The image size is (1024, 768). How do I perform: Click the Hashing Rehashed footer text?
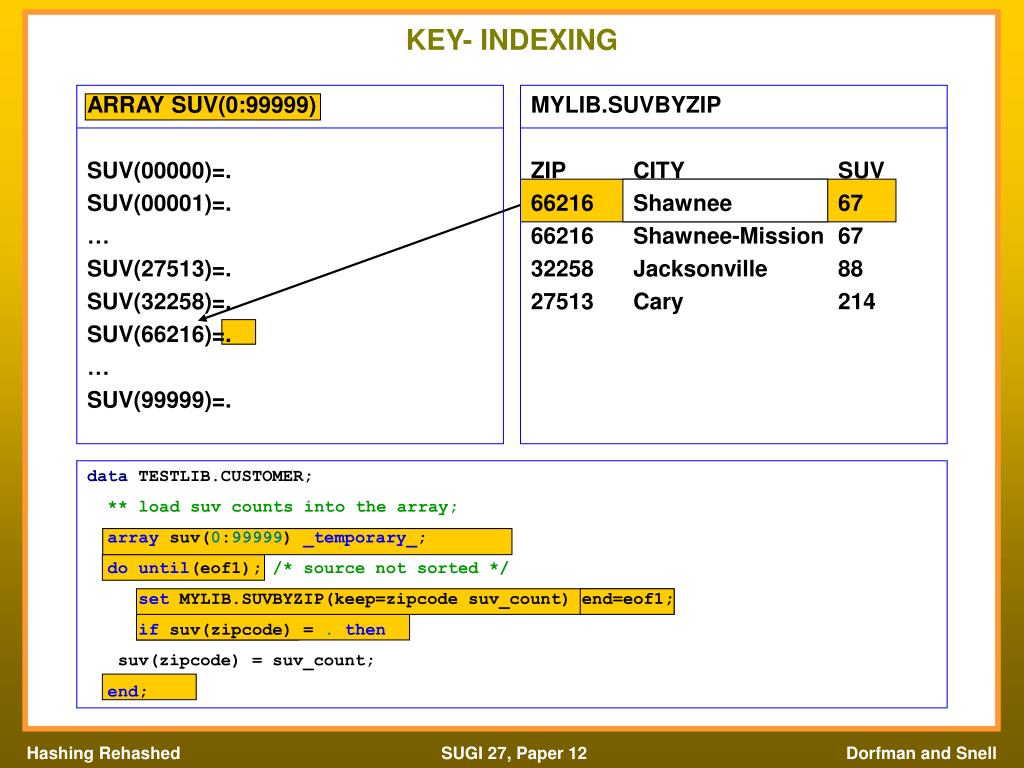click(103, 753)
